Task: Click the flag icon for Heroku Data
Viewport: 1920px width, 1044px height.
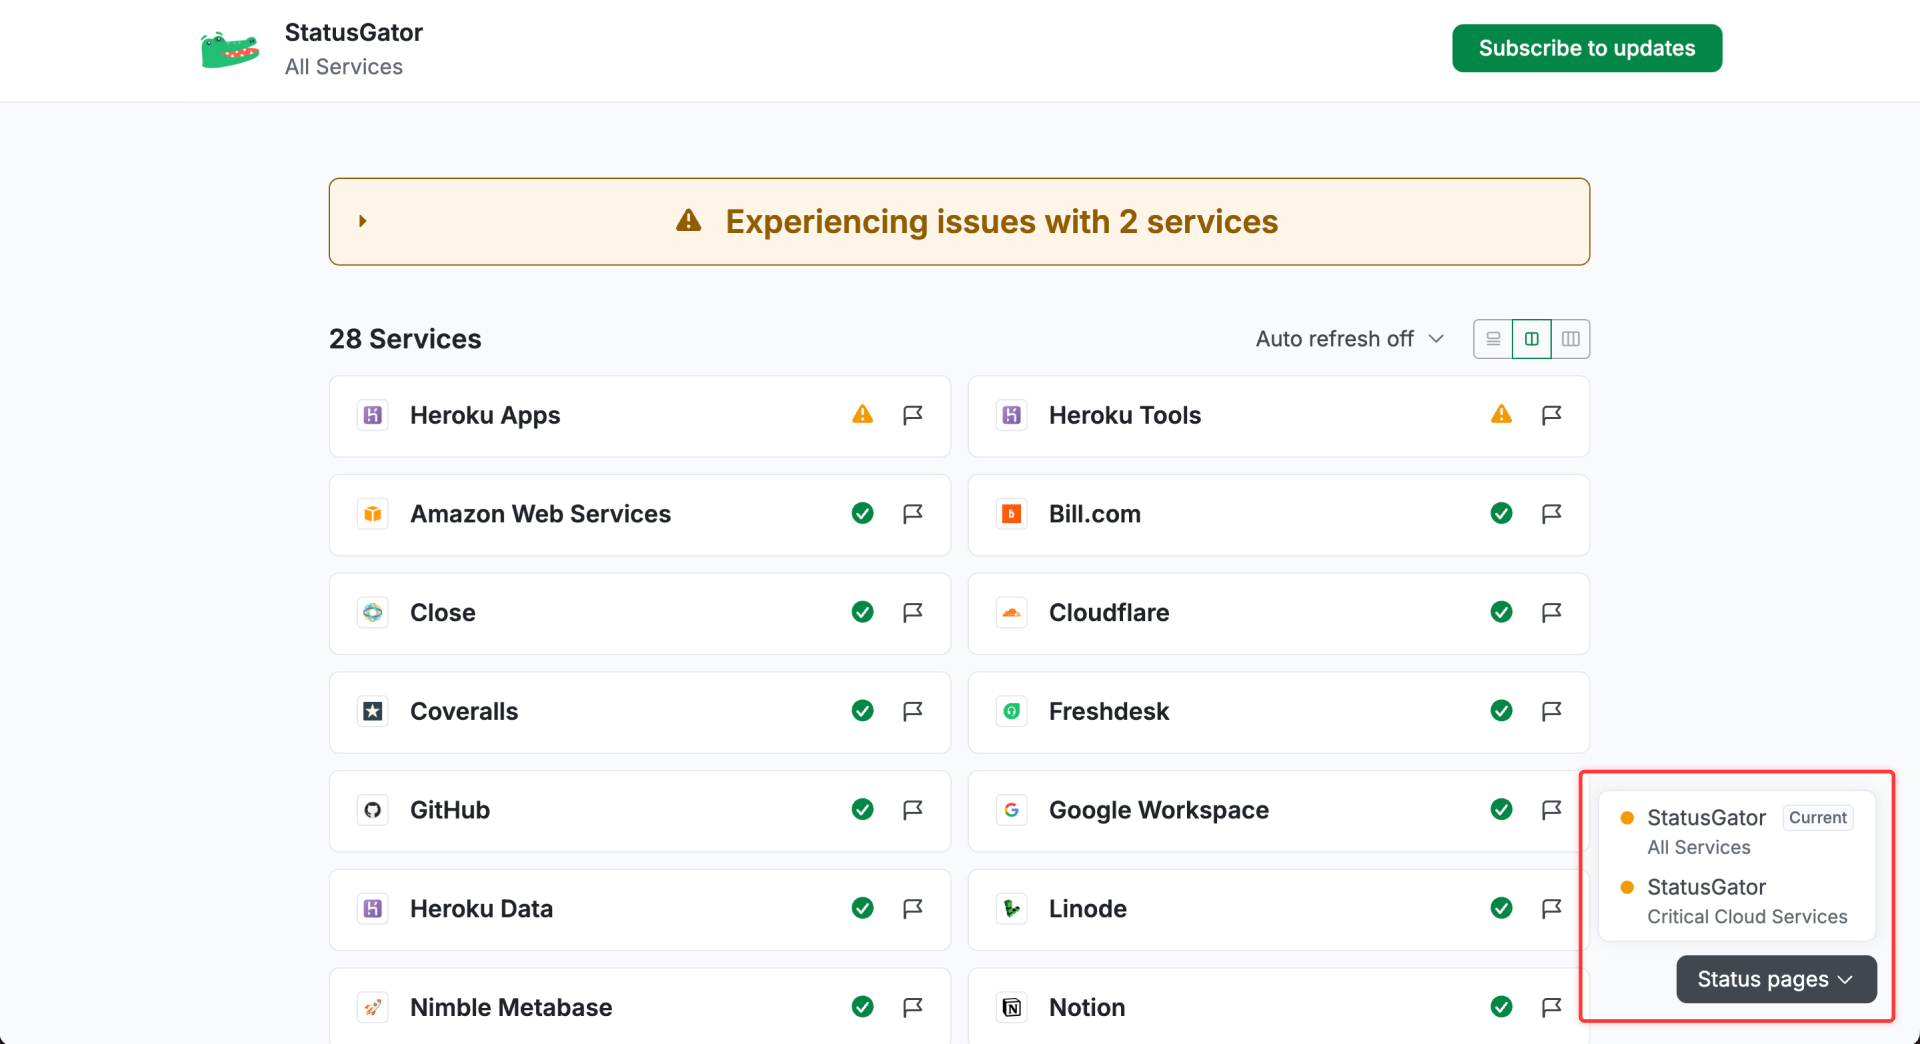Action: click(912, 908)
